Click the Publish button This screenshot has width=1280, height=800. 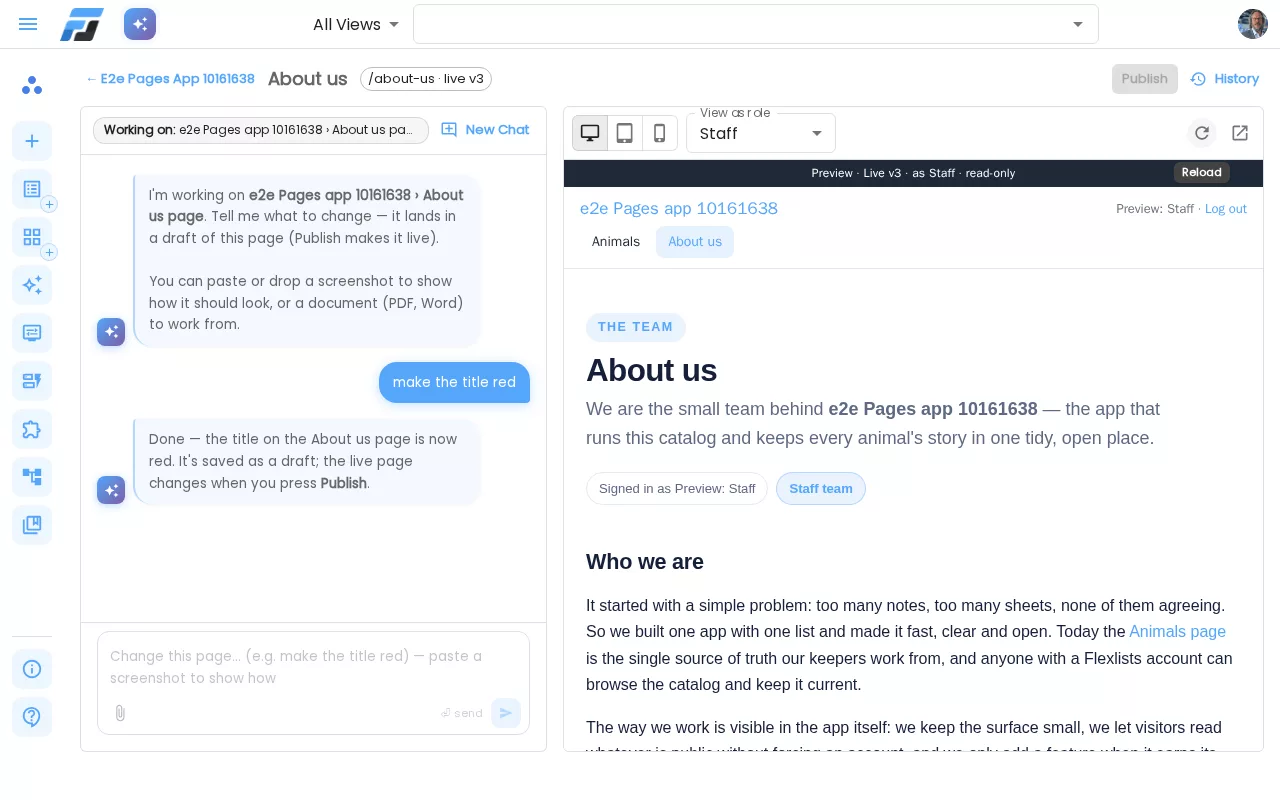click(1145, 79)
